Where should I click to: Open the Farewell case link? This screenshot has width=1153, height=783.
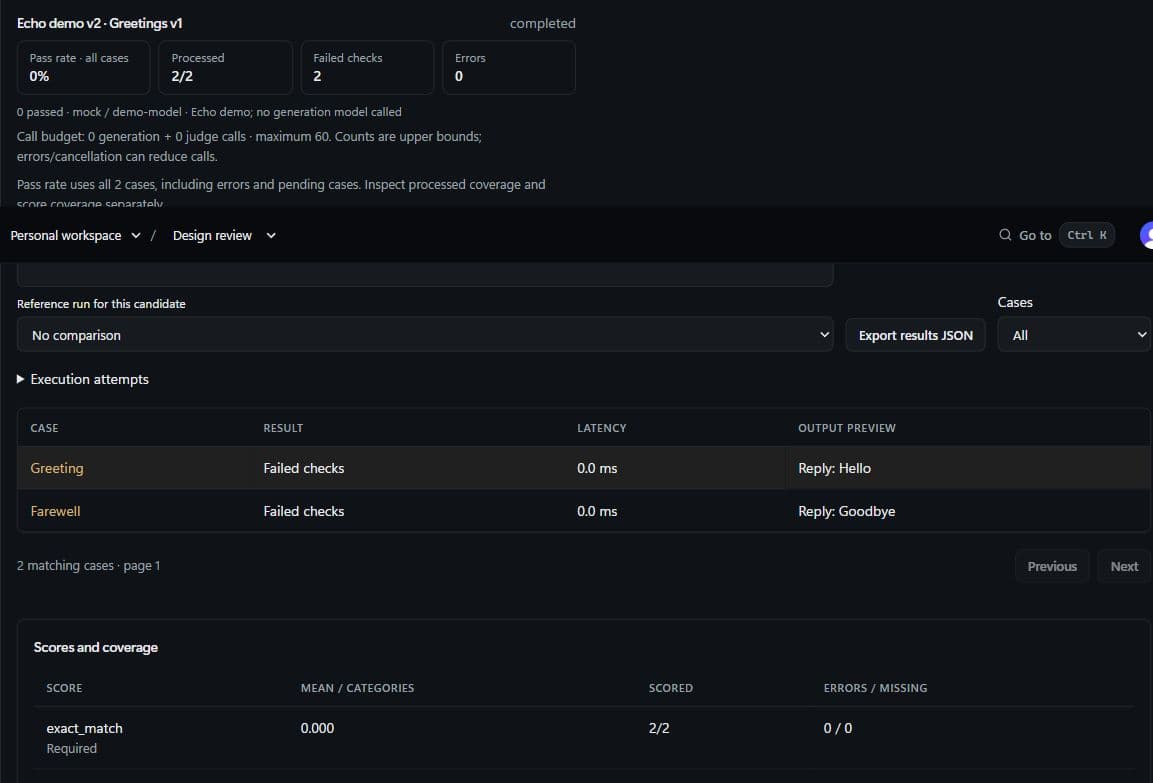pos(55,511)
